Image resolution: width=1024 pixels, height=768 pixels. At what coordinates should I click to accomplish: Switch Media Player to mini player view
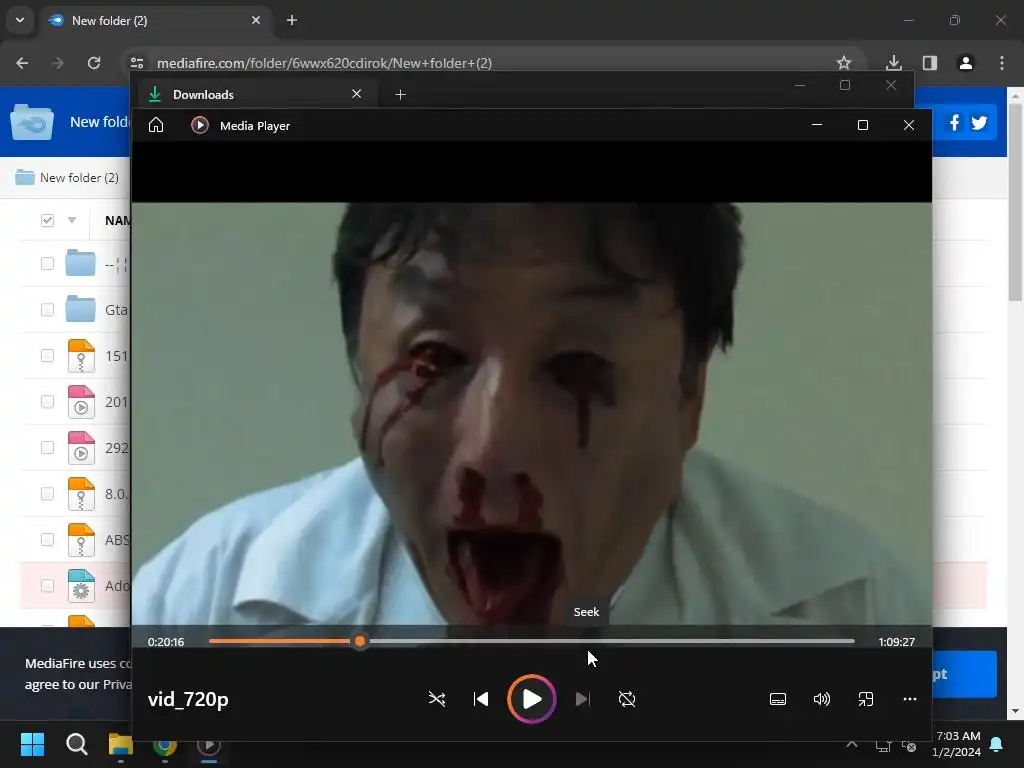tap(865, 699)
